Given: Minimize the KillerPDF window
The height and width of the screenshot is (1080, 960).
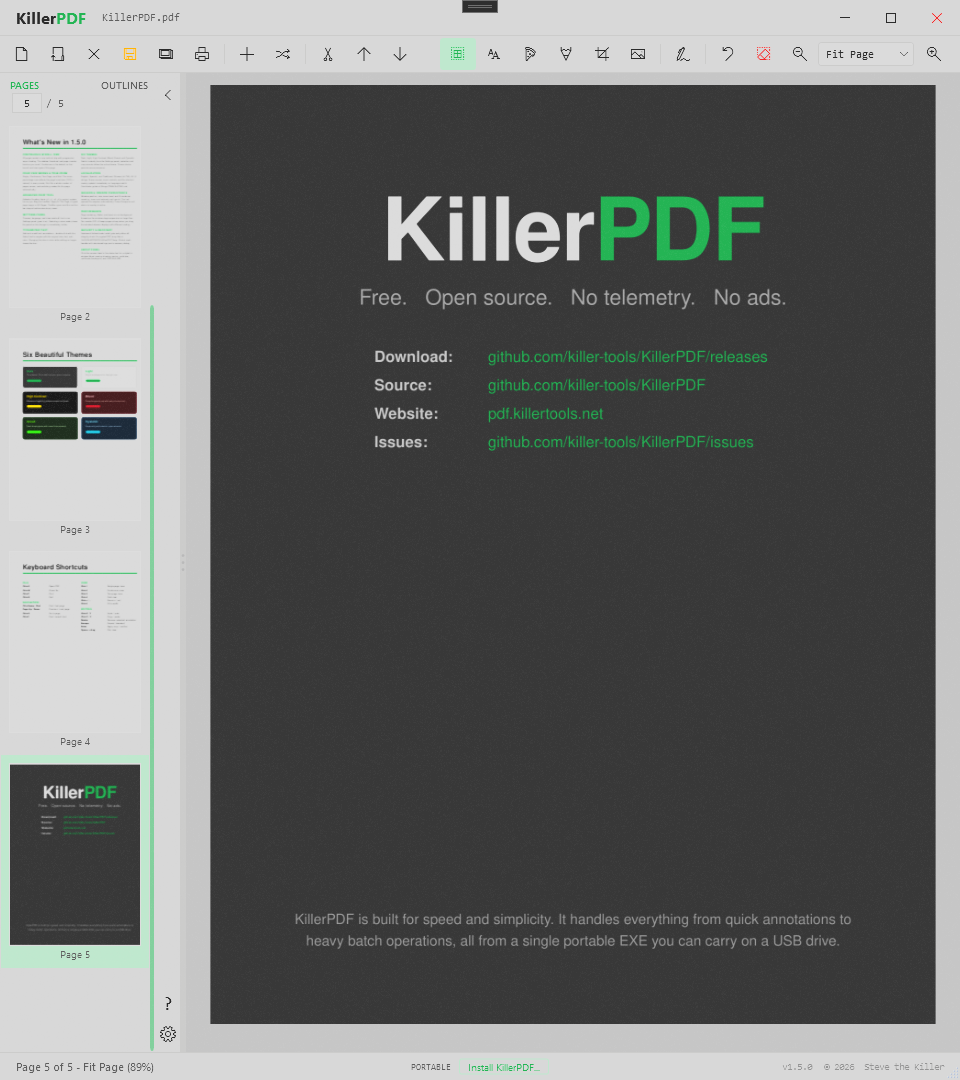Looking at the screenshot, I should click(x=845, y=18).
